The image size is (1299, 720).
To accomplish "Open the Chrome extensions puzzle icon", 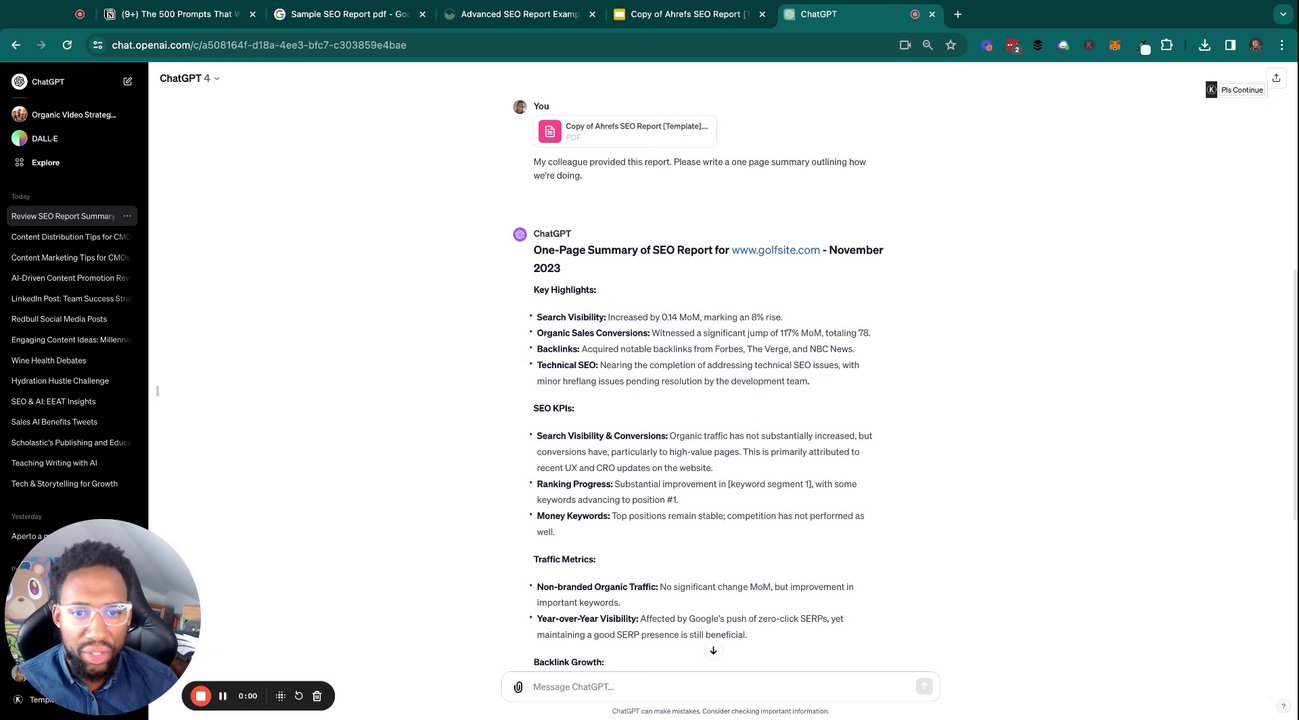I will (1166, 45).
